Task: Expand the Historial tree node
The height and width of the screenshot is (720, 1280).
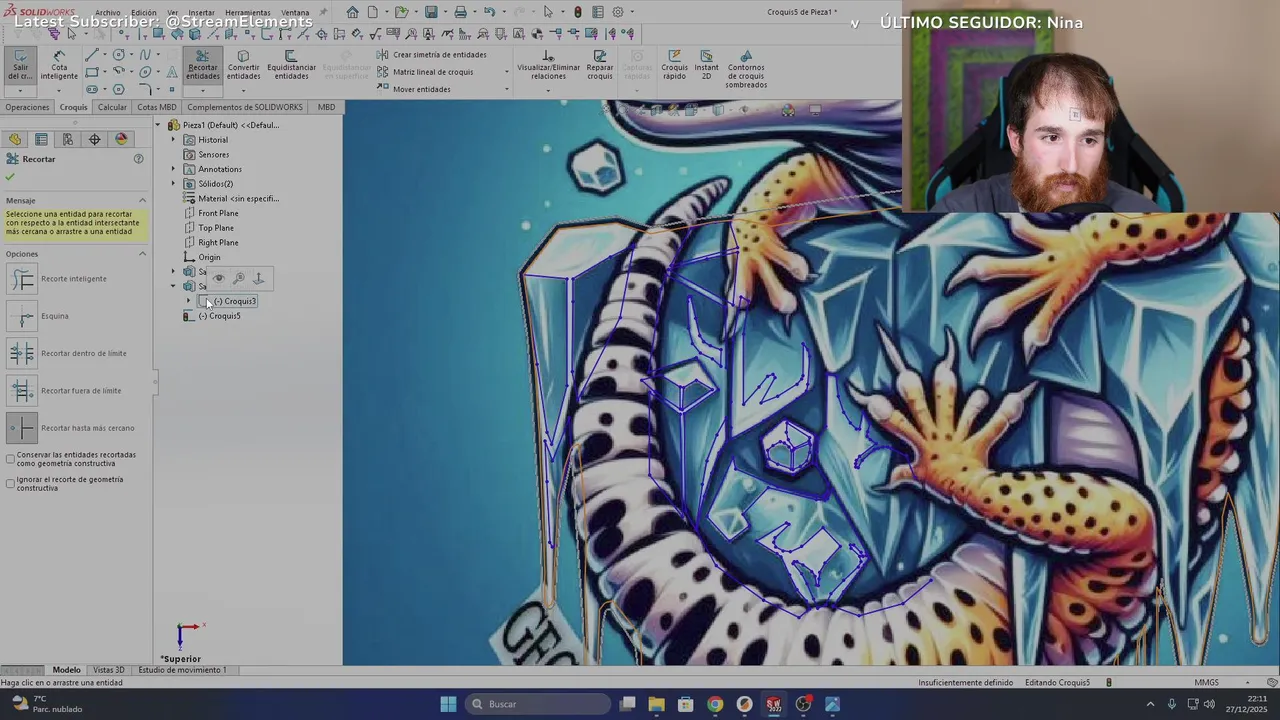Action: [x=173, y=140]
